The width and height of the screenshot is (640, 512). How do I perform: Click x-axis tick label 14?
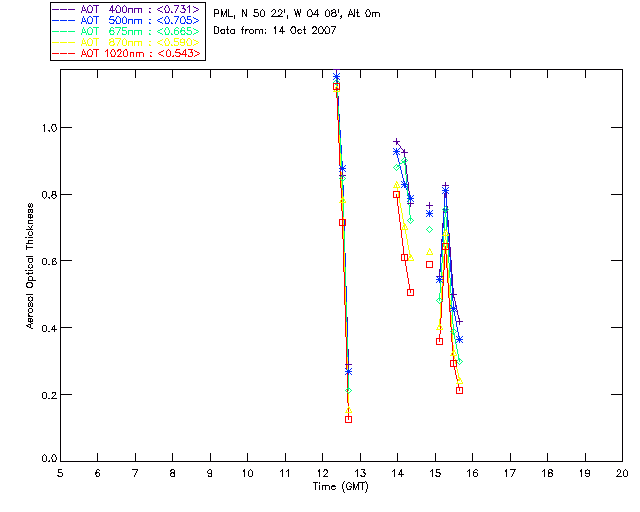[398, 473]
